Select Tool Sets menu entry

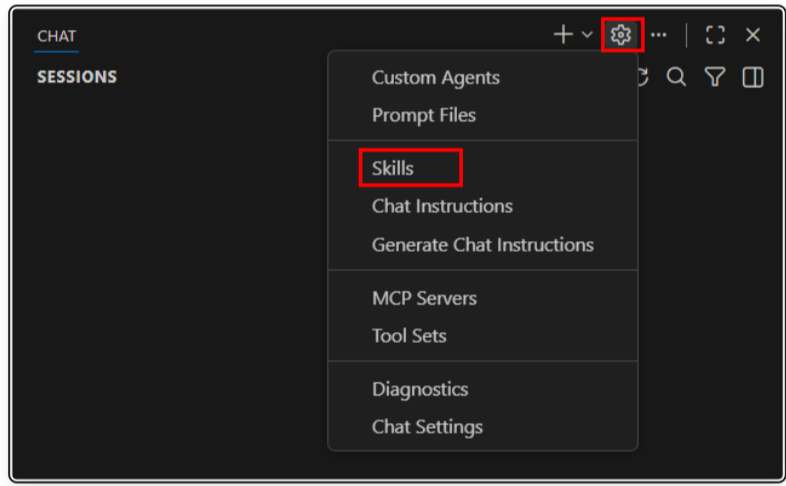point(409,336)
